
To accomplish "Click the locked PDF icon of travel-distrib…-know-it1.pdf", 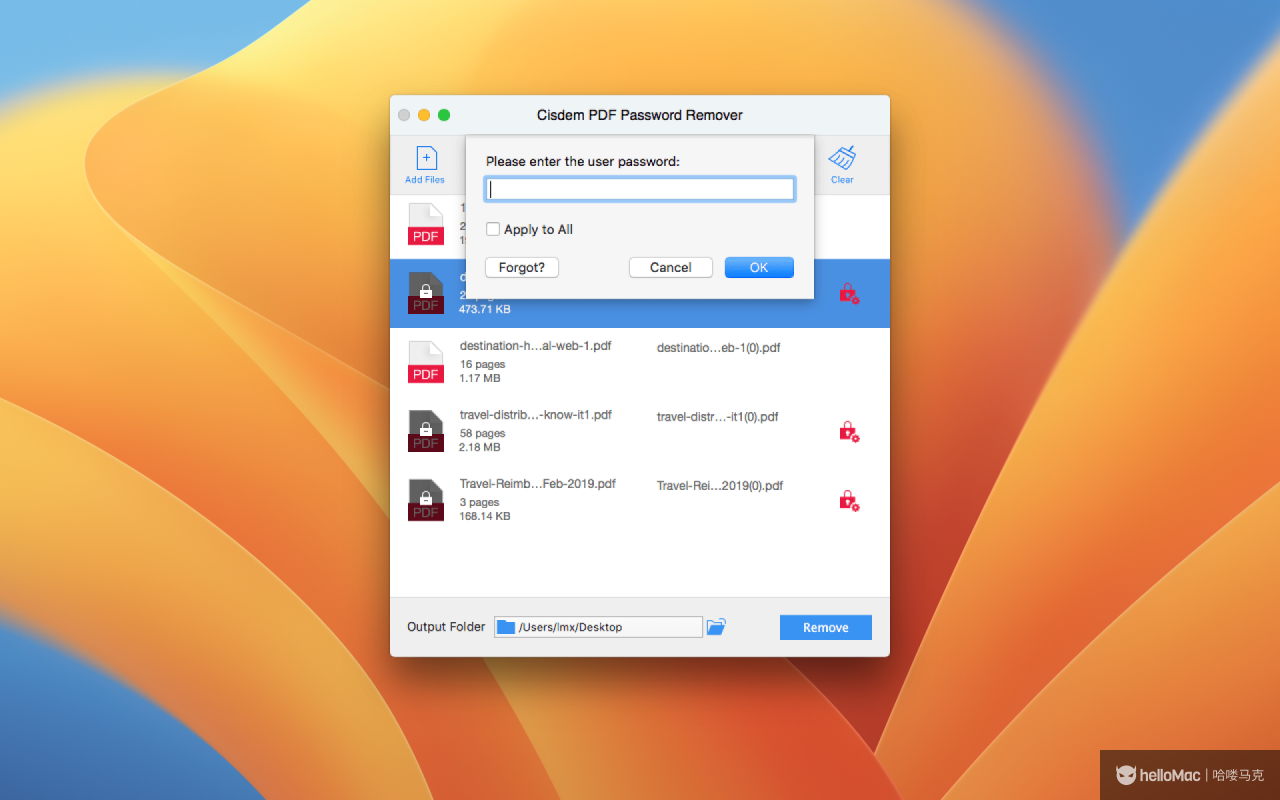I will coord(426,431).
